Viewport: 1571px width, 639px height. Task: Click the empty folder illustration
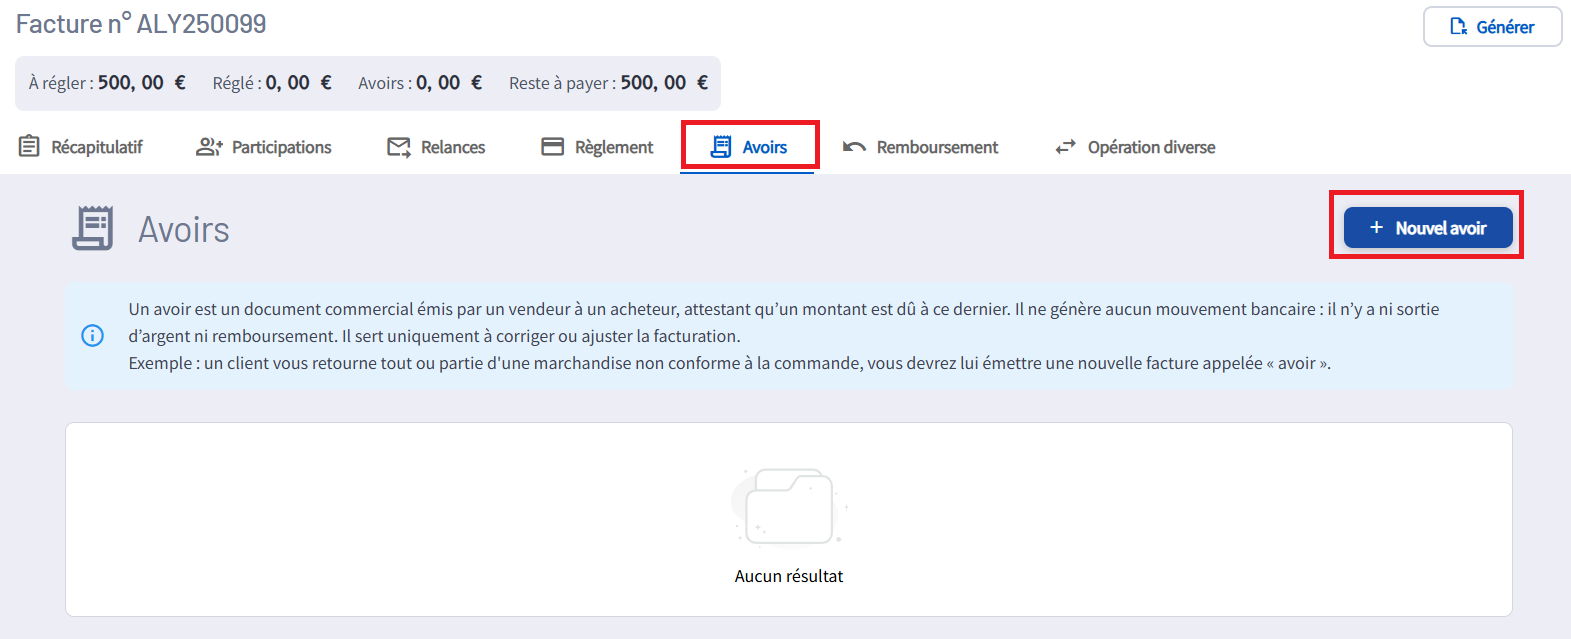point(789,506)
